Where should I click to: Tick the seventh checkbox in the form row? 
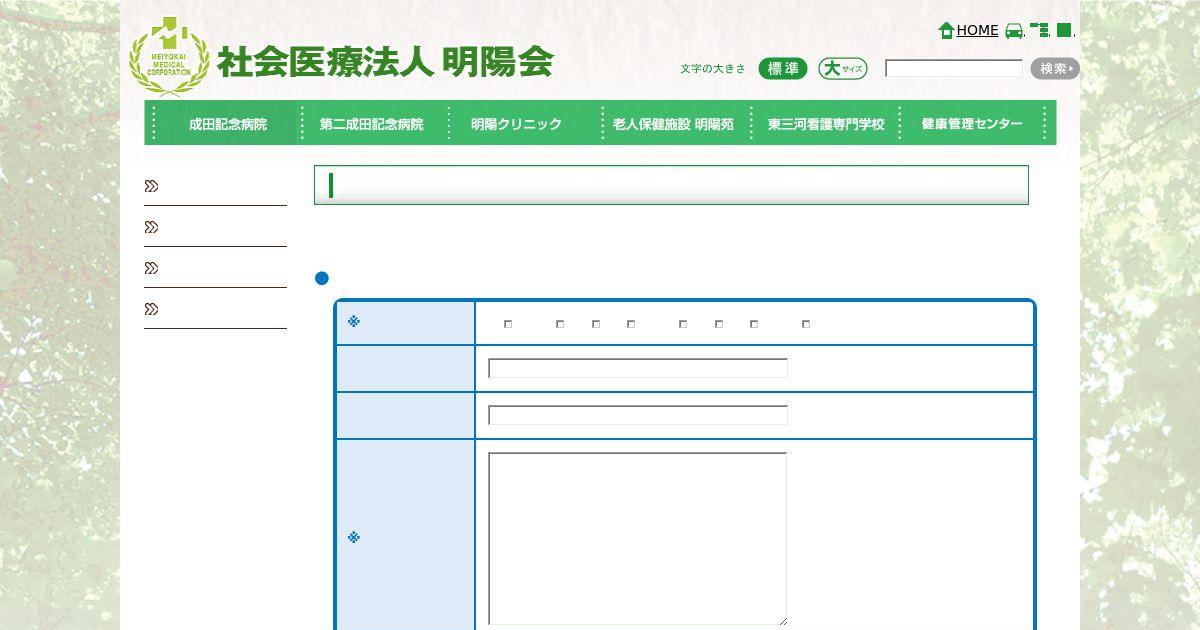tap(754, 324)
